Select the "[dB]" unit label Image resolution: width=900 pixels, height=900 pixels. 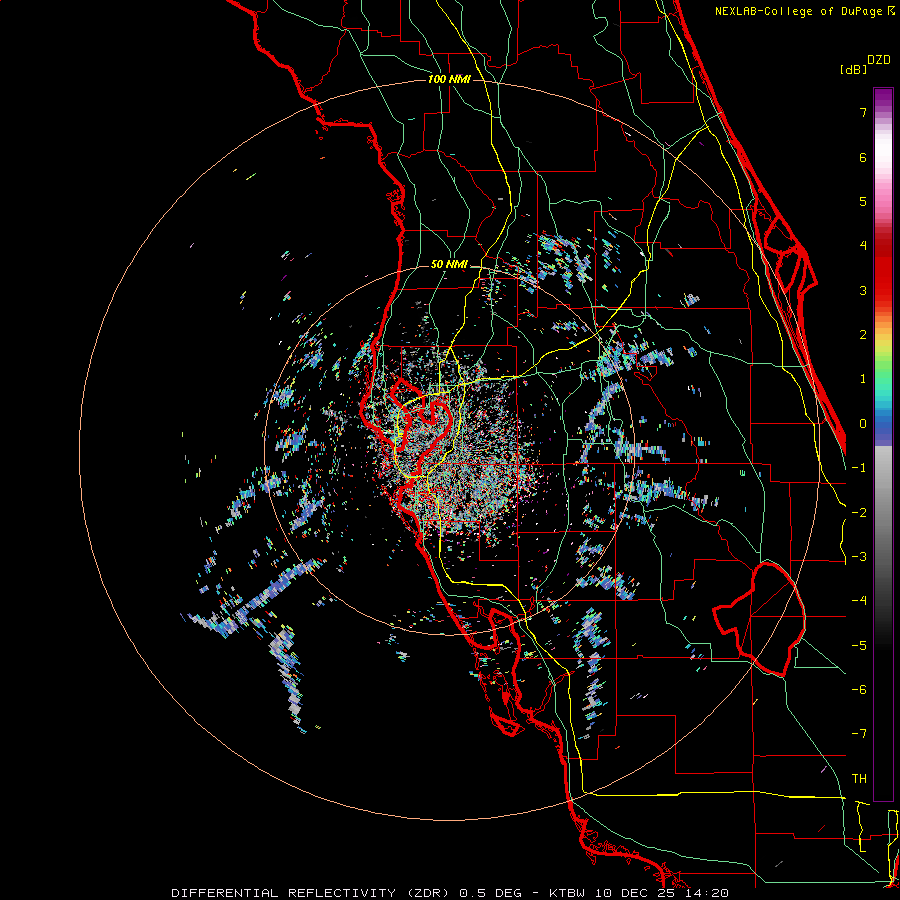click(853, 69)
